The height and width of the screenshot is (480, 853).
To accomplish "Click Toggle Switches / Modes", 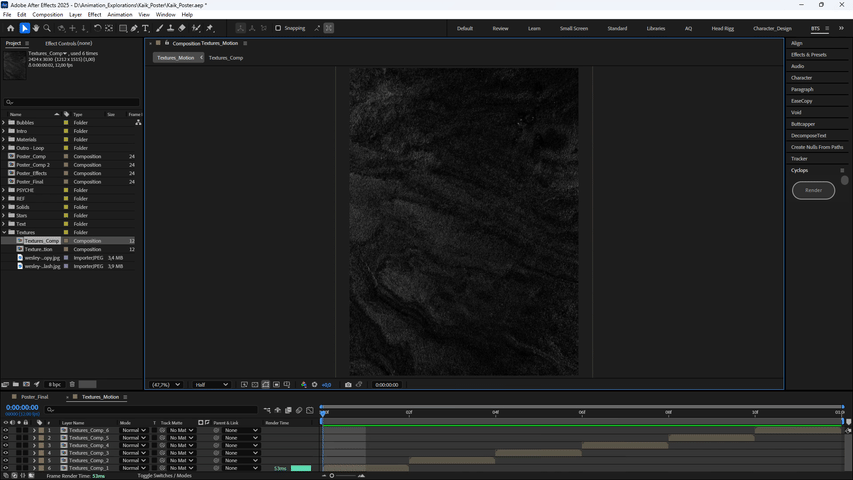I will [x=164, y=475].
